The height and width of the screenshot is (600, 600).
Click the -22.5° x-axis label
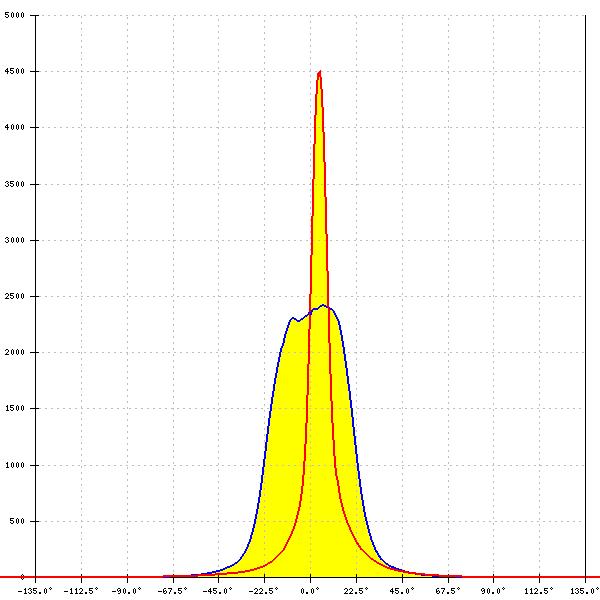[x=264, y=591]
